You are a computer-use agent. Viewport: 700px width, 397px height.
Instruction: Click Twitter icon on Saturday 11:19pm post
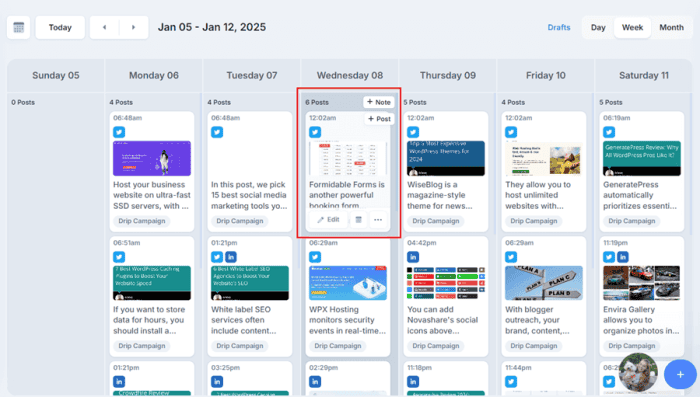[609, 257]
